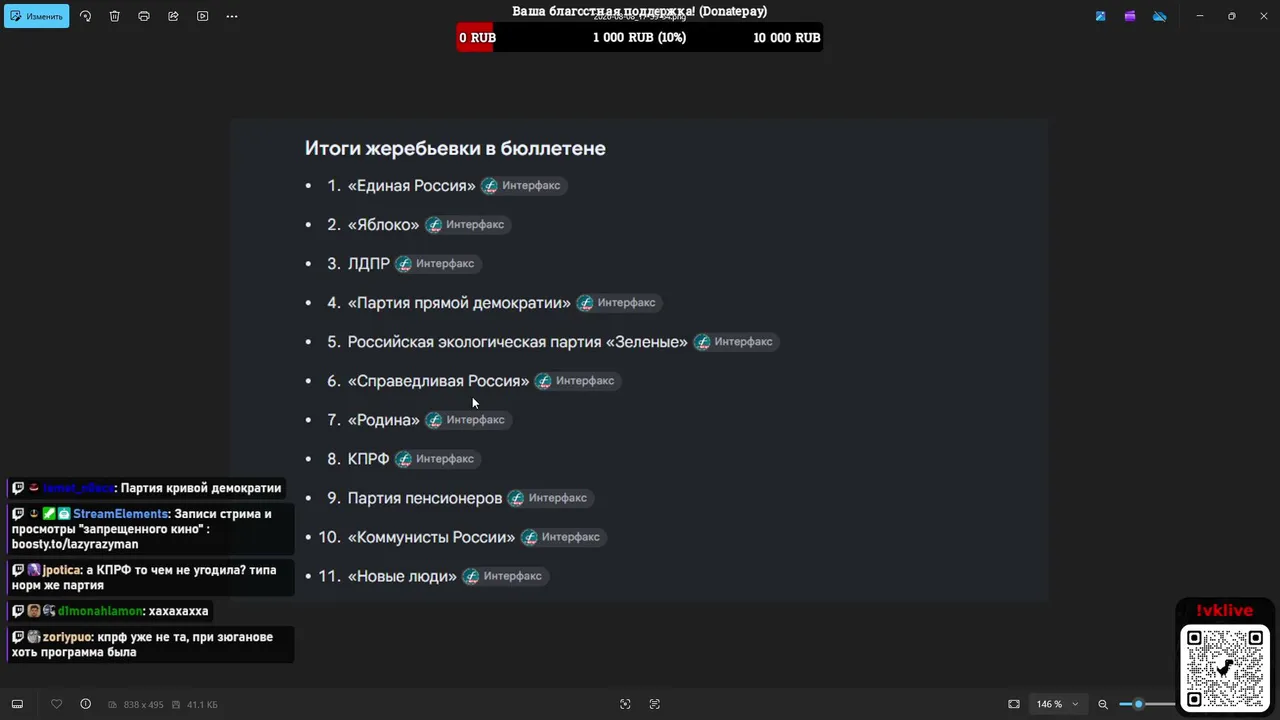Click the «Единая Россия» list entry
Screen dimensions: 1280x720
click(412, 186)
